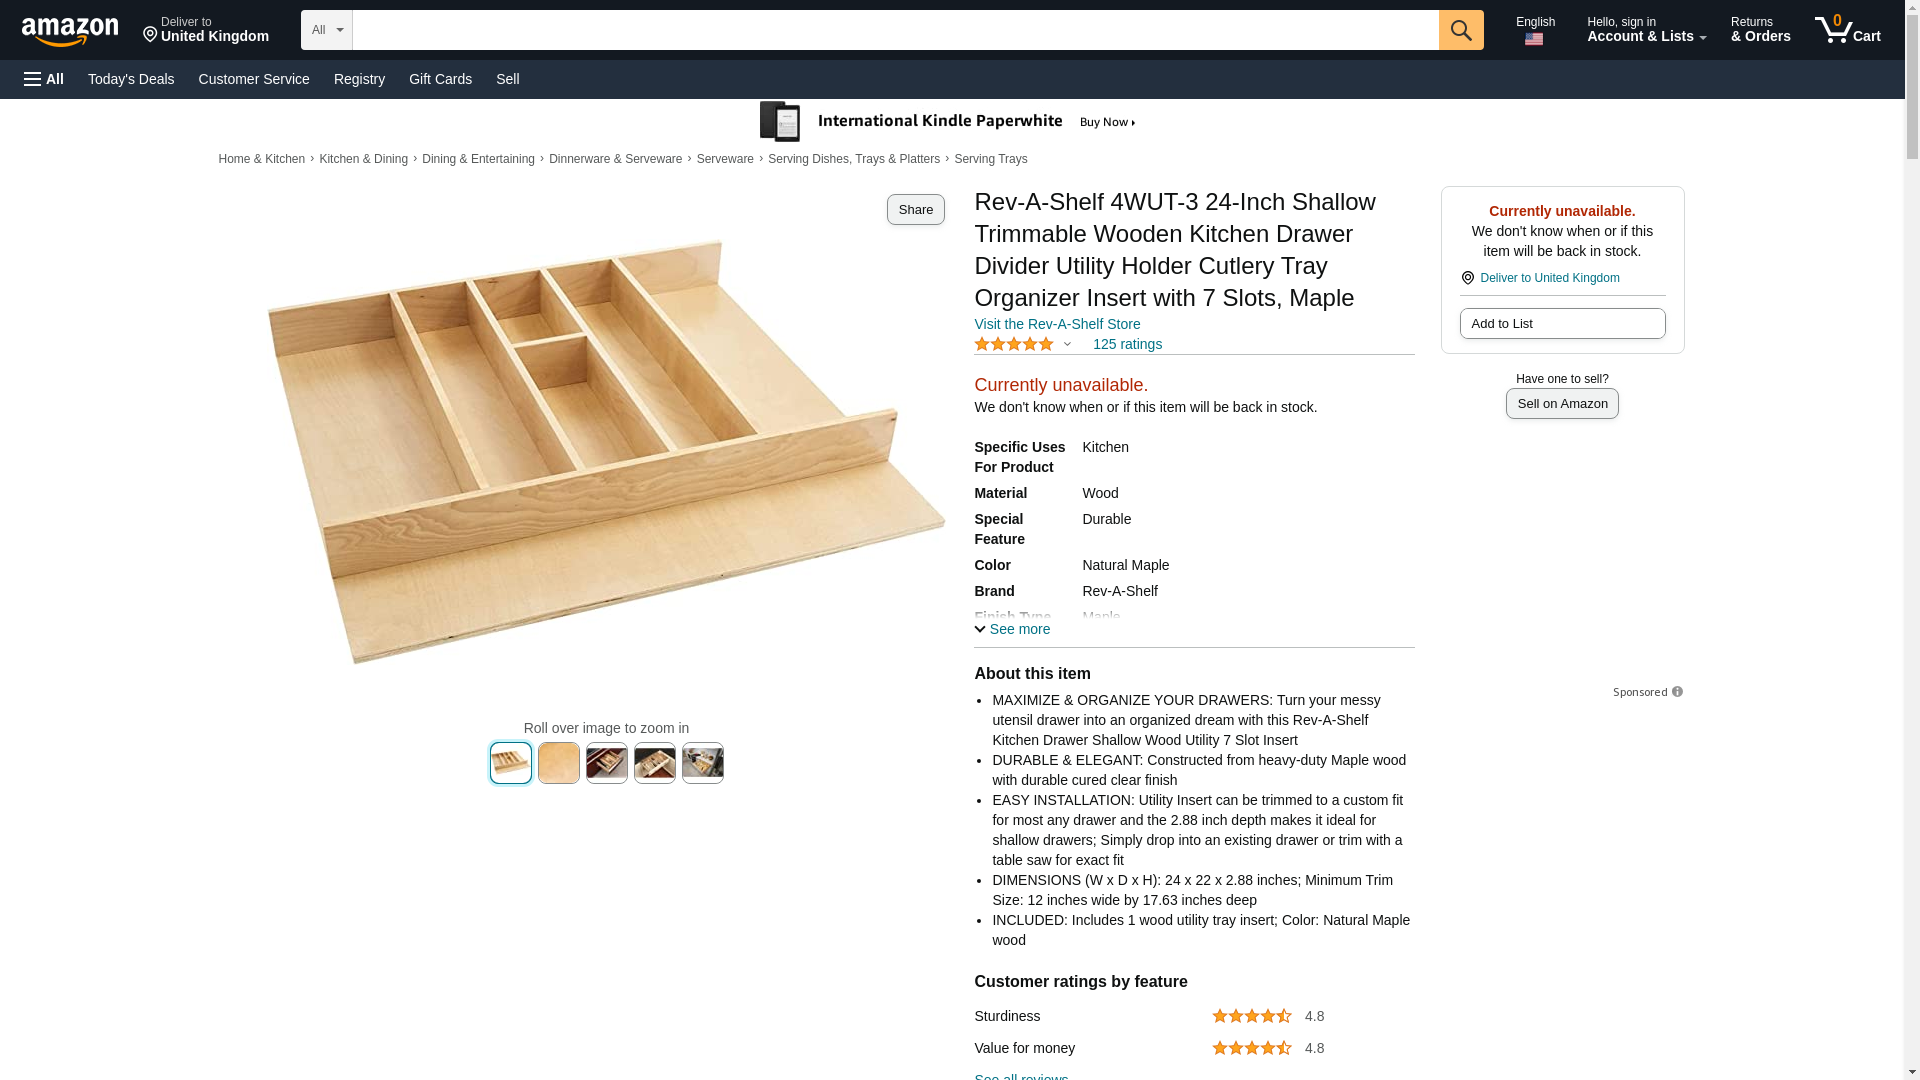Viewport: 1920px width, 1080px height.
Task: Click the Share button
Action: click(916, 209)
